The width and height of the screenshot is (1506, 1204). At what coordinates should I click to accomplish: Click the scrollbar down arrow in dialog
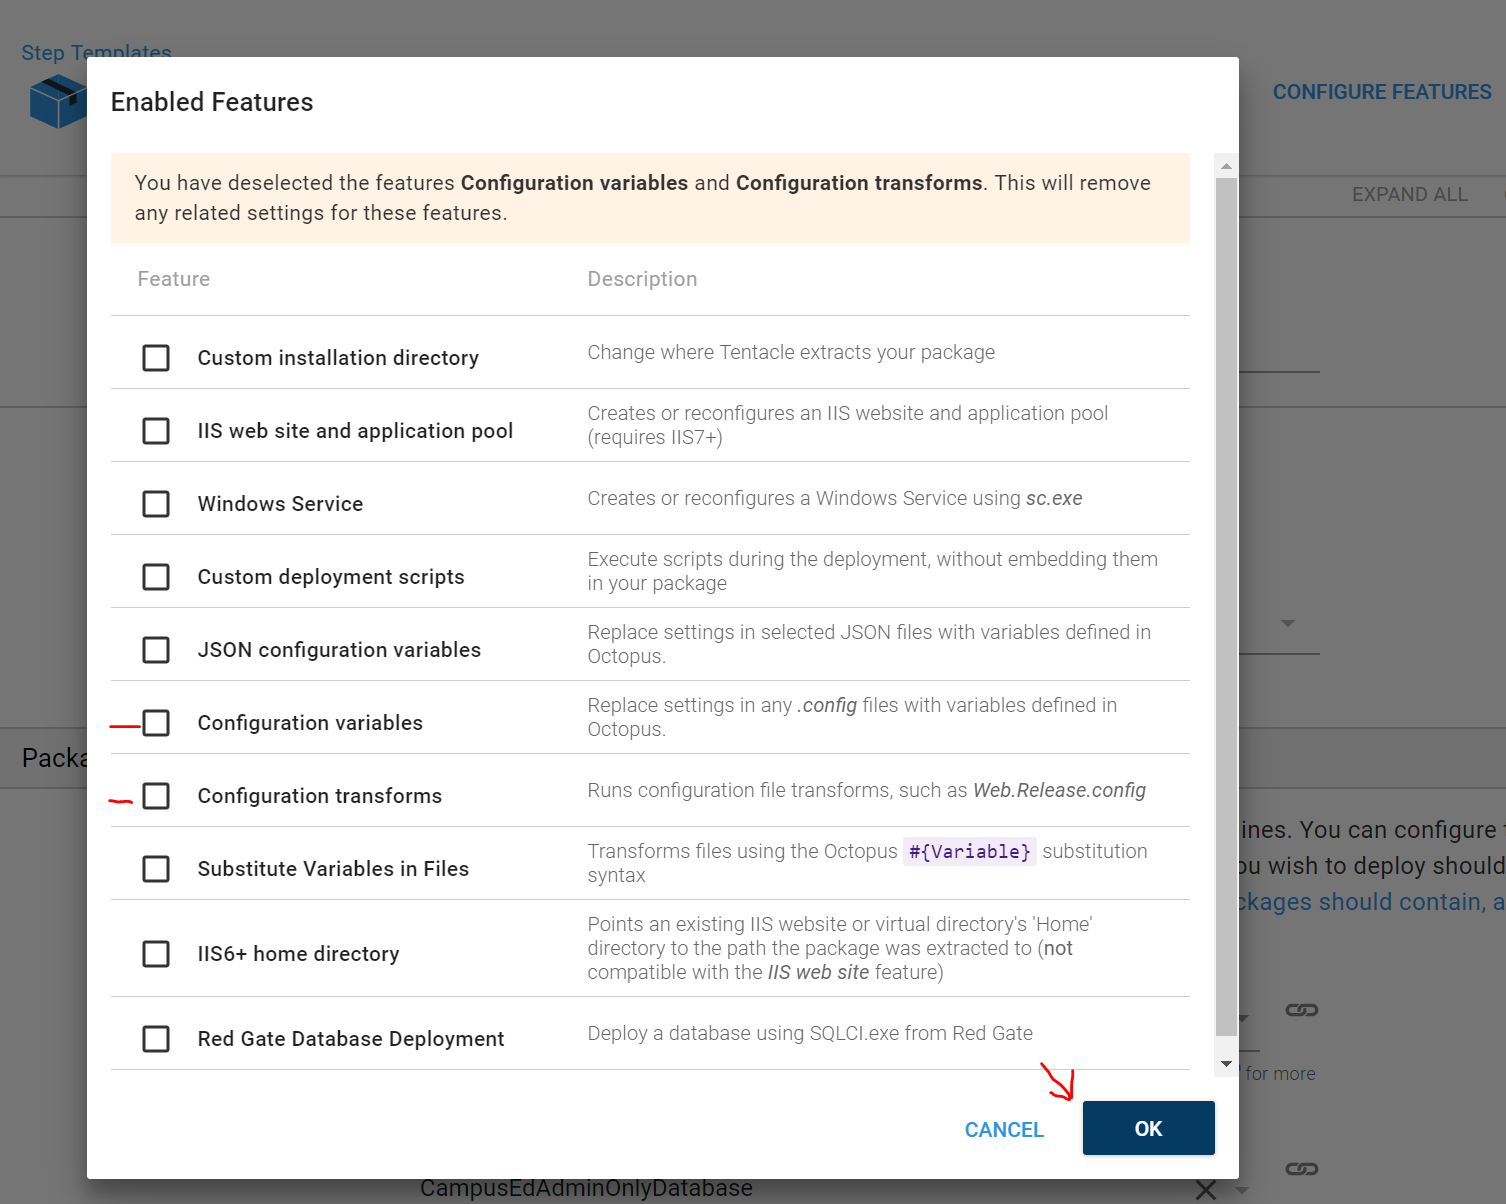pos(1226,1064)
